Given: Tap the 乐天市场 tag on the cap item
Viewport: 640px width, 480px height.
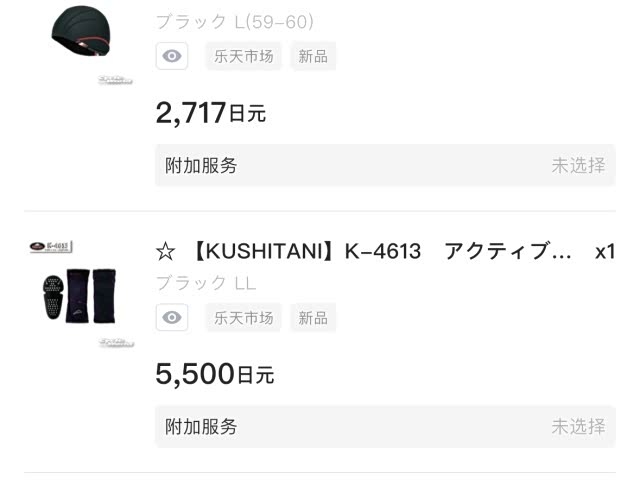Looking at the screenshot, I should [243, 56].
